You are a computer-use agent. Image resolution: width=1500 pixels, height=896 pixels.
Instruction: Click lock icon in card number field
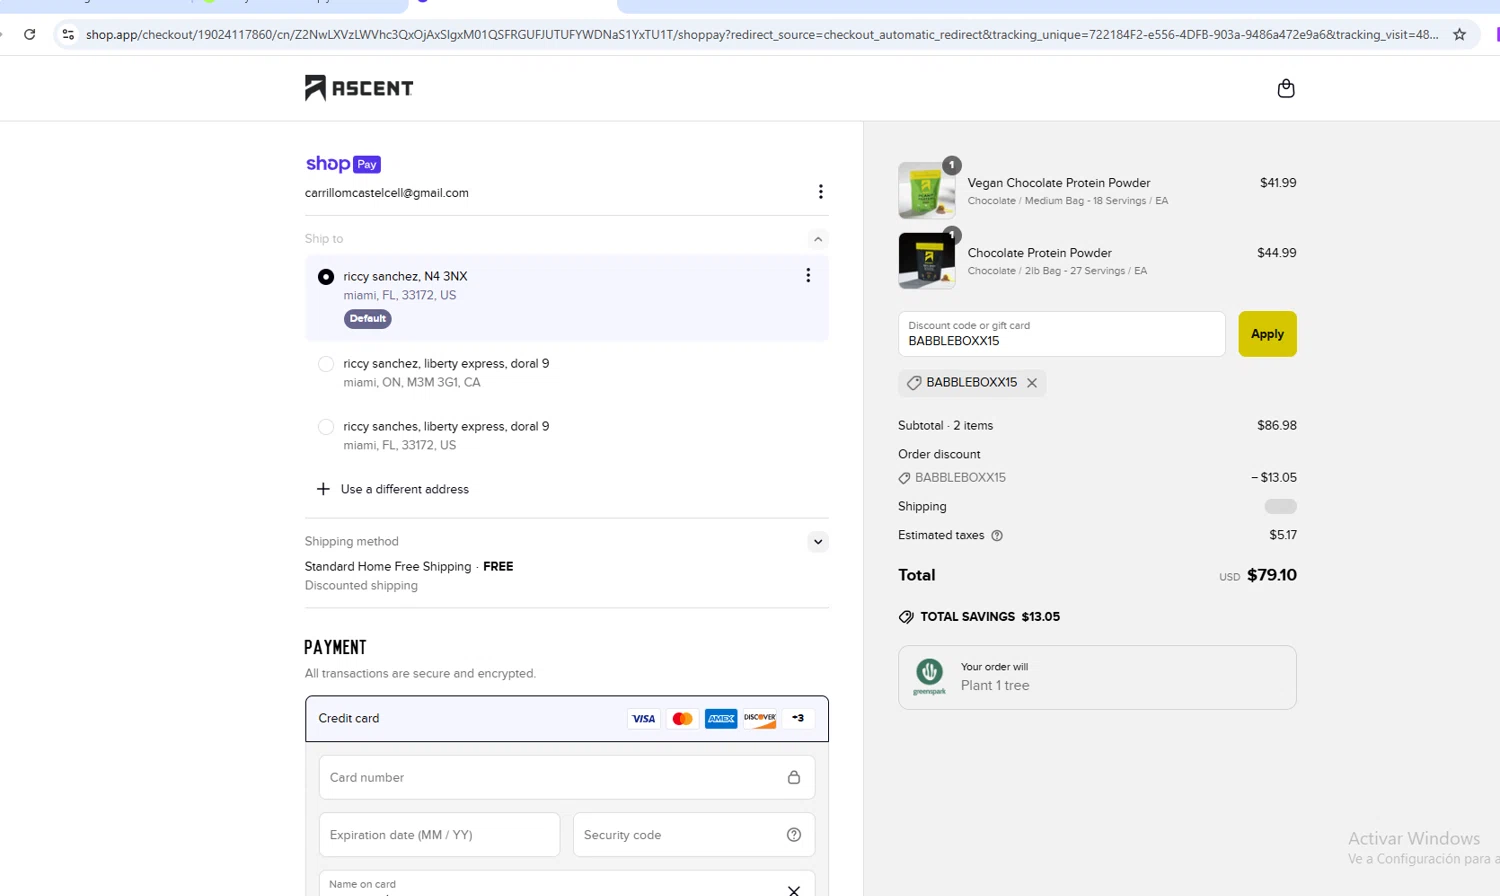tap(794, 777)
